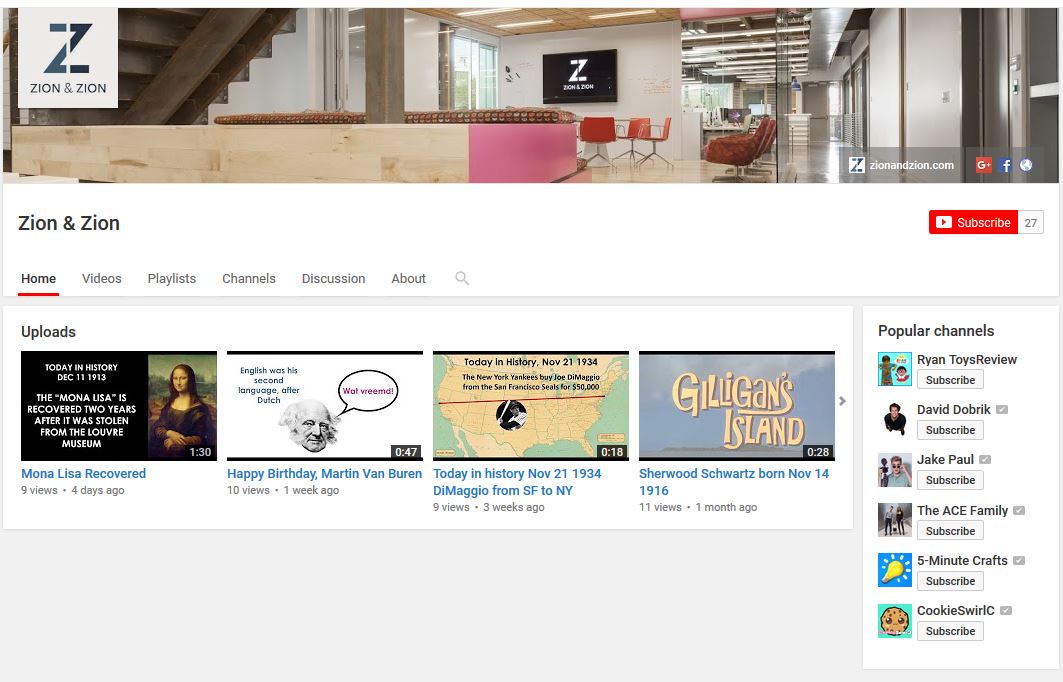Switch to the Videos tab
Screen dimensions: 1063x682
[x=101, y=278]
